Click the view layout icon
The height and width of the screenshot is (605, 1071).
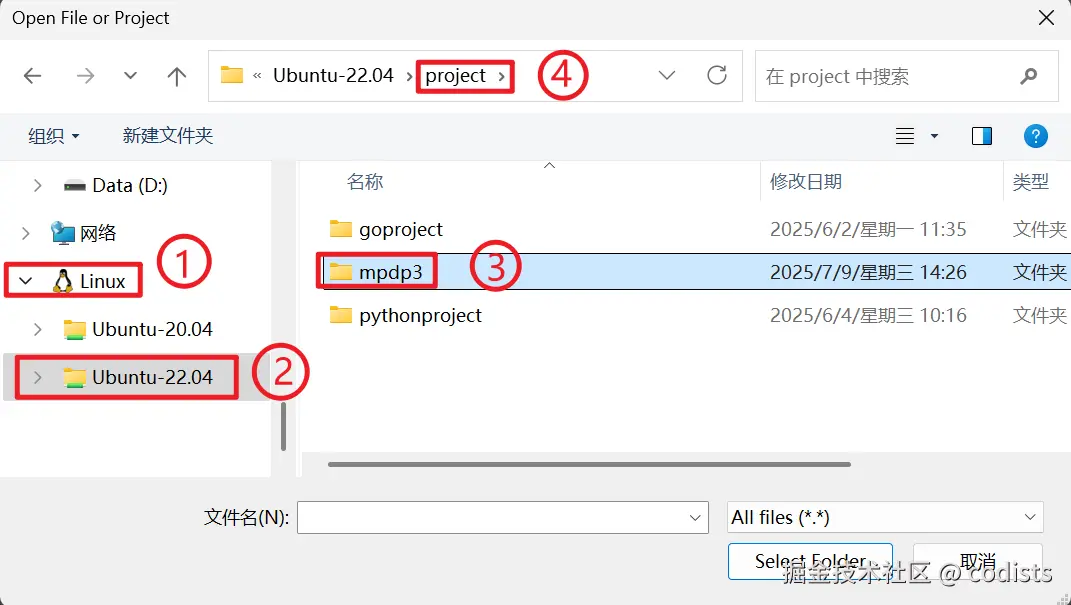tap(906, 136)
